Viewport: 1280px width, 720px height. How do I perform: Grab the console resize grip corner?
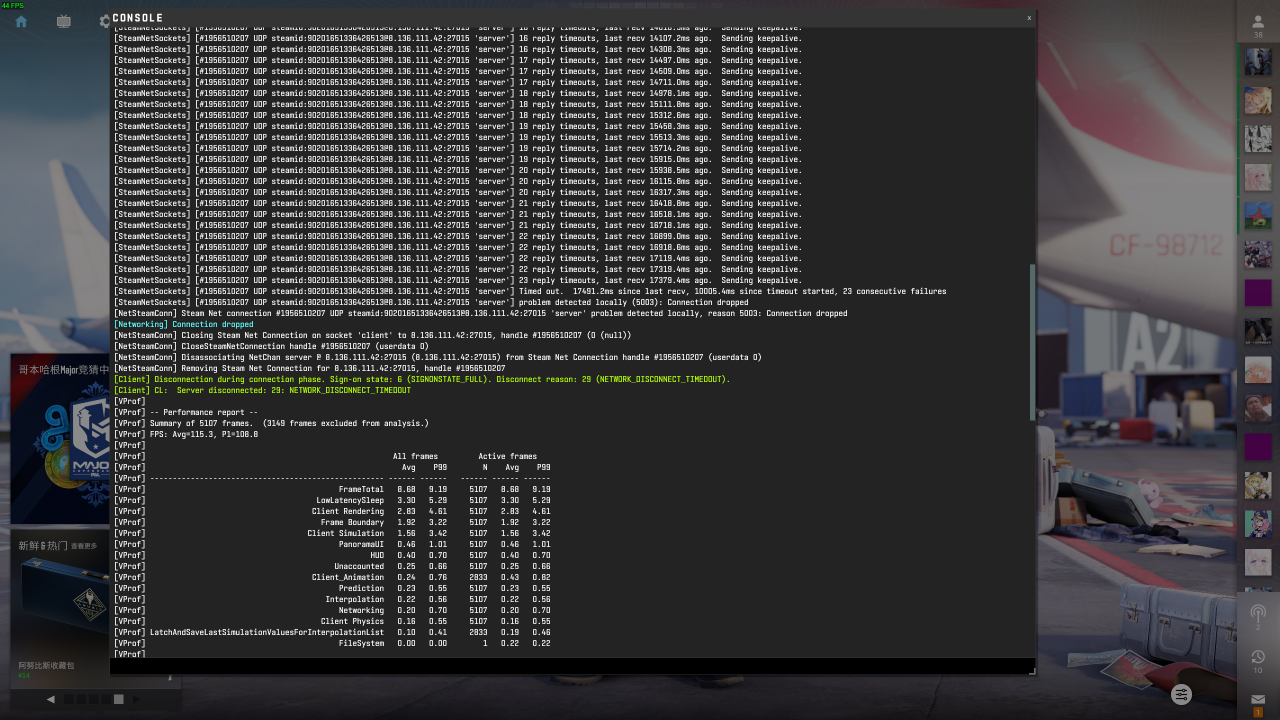point(1031,670)
